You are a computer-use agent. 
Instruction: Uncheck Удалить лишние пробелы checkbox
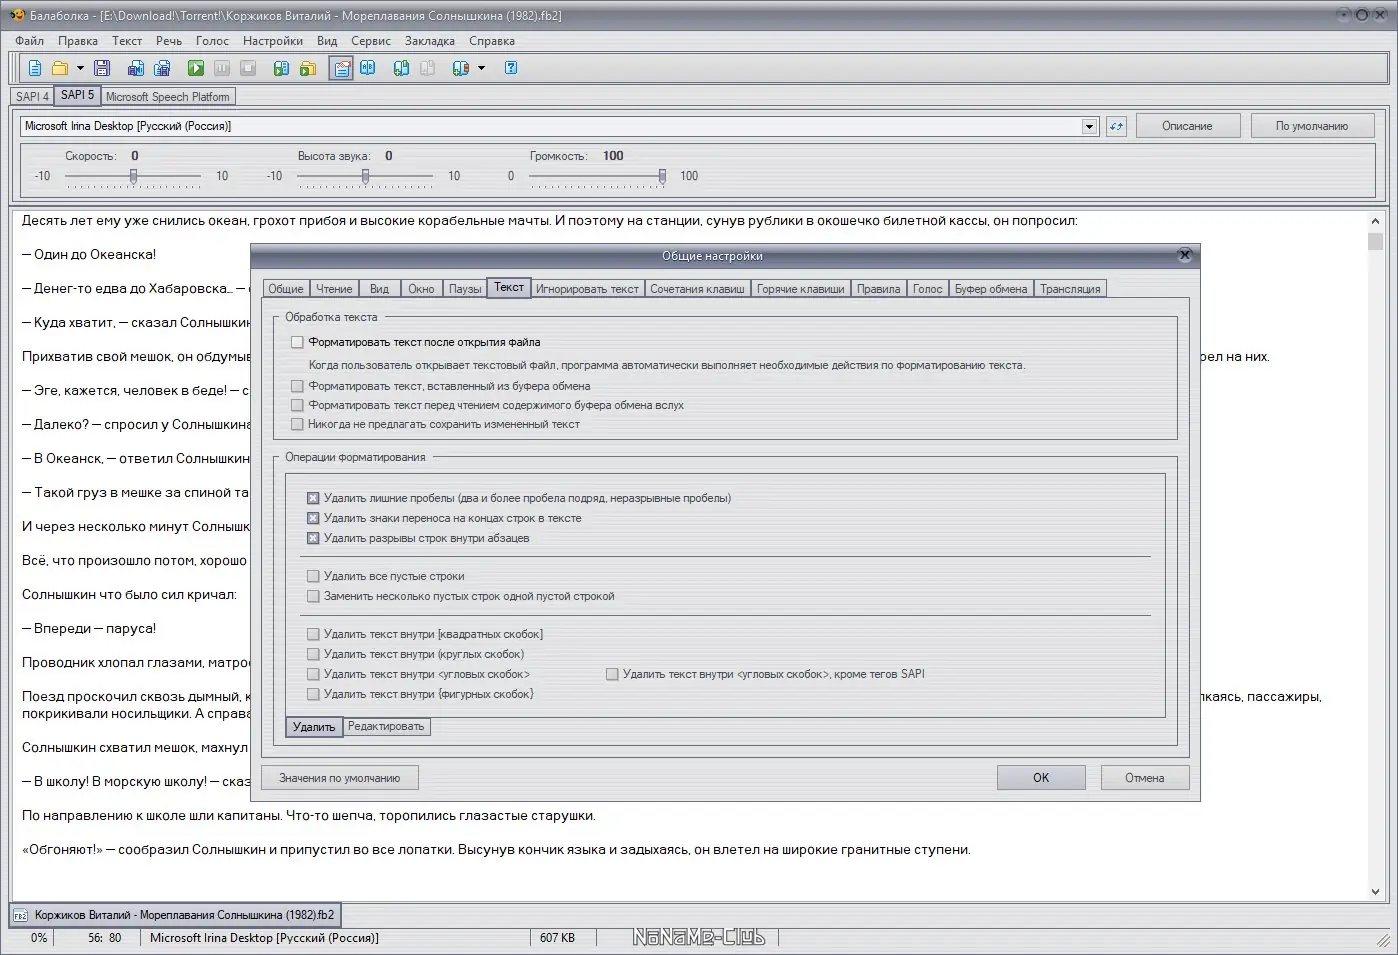[x=313, y=498]
